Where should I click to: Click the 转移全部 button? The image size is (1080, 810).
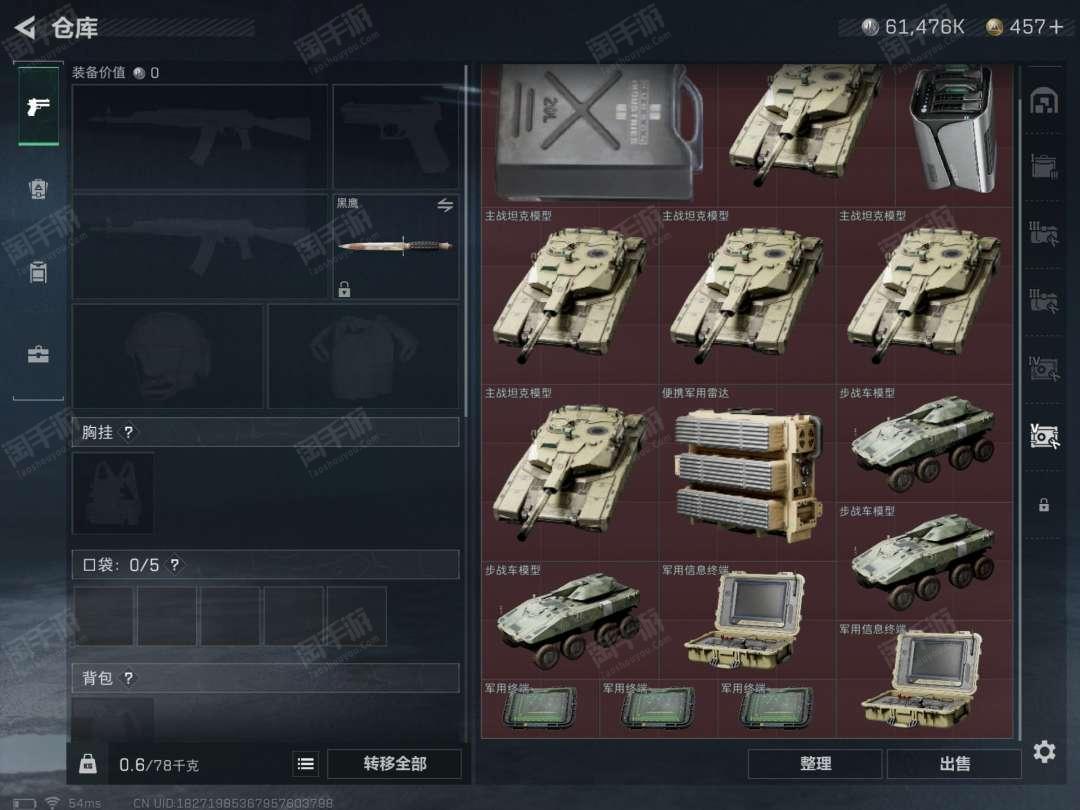395,764
